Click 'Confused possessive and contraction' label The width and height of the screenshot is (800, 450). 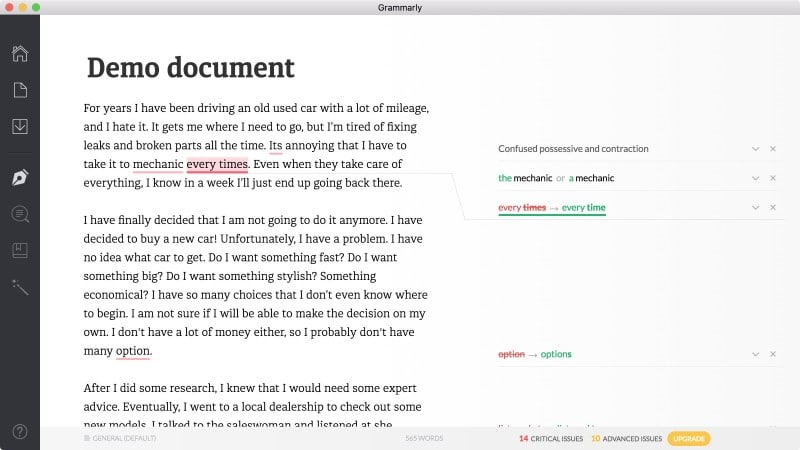point(573,149)
